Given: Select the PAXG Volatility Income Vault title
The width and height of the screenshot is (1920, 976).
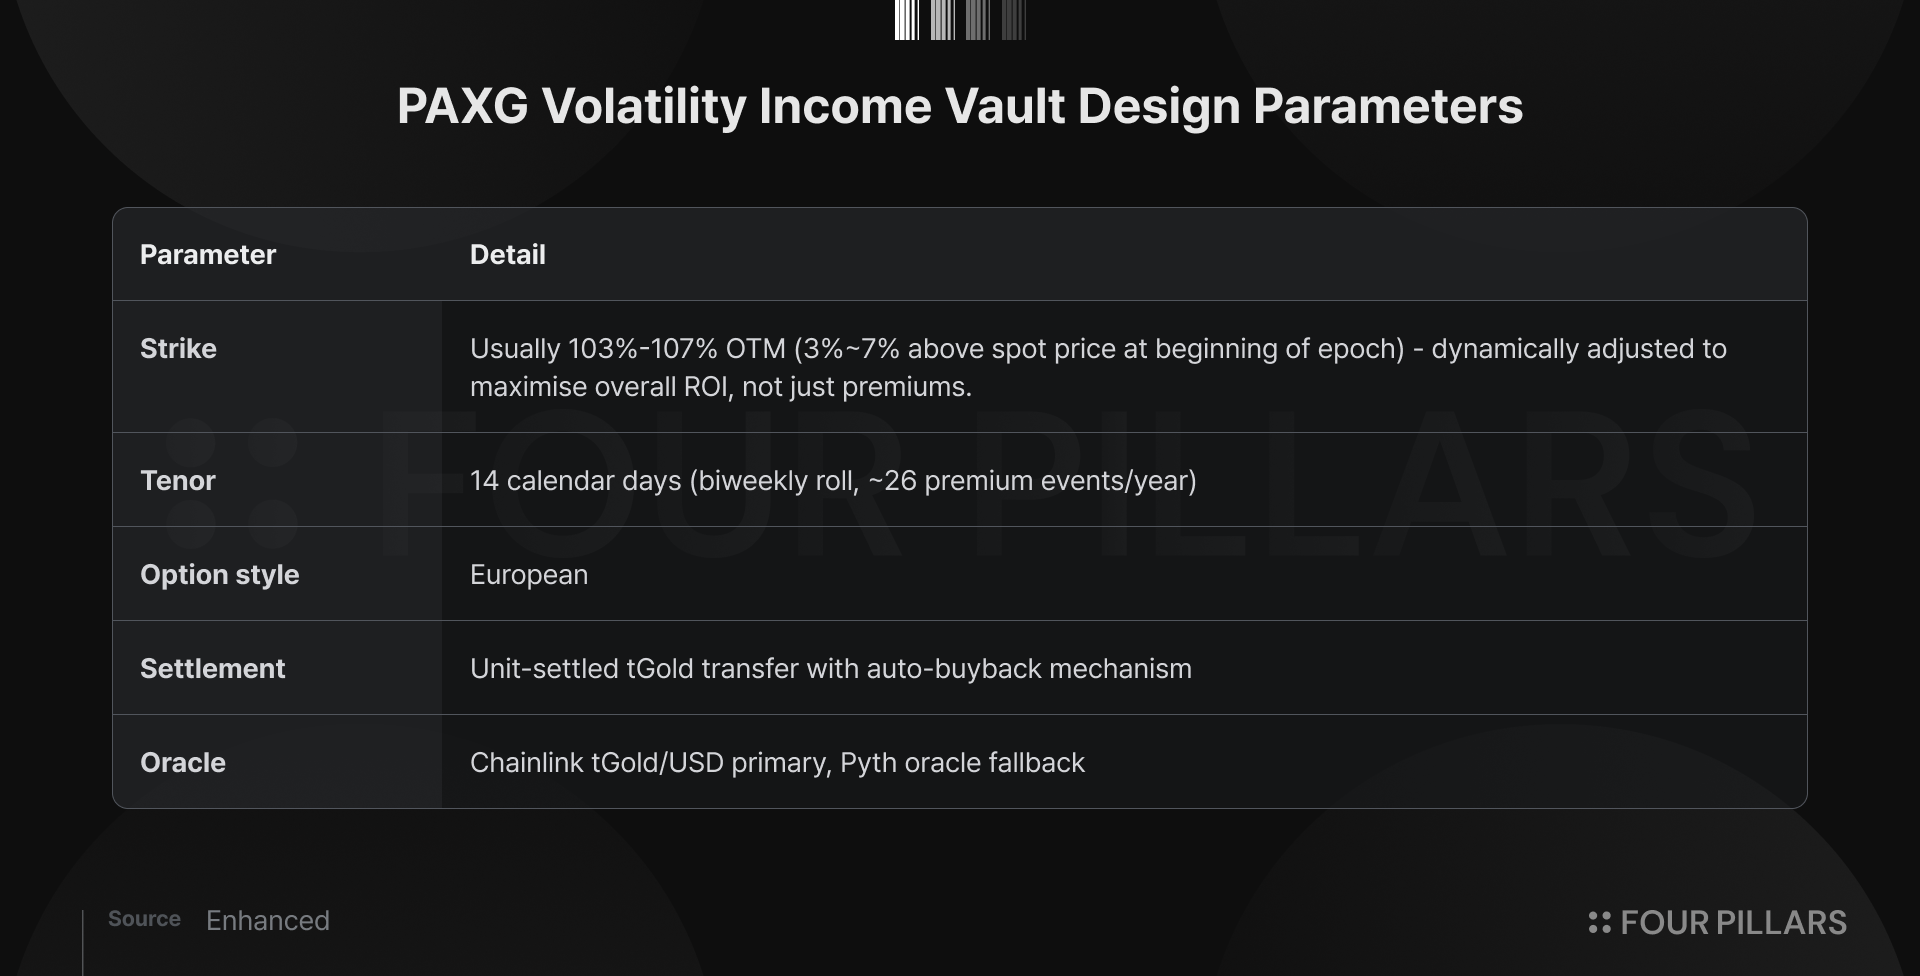Looking at the screenshot, I should (960, 106).
